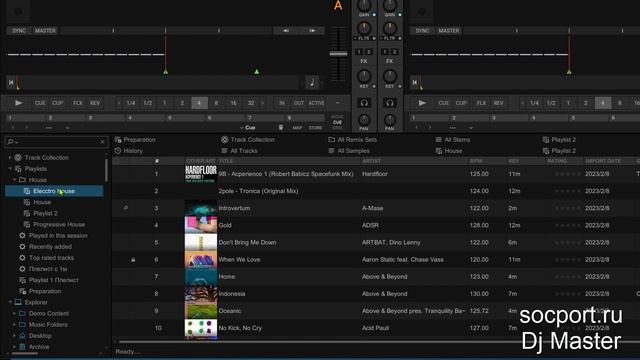This screenshot has height=360, width=640.
Task: Toggle SYNC on the right deck
Action: tap(422, 31)
